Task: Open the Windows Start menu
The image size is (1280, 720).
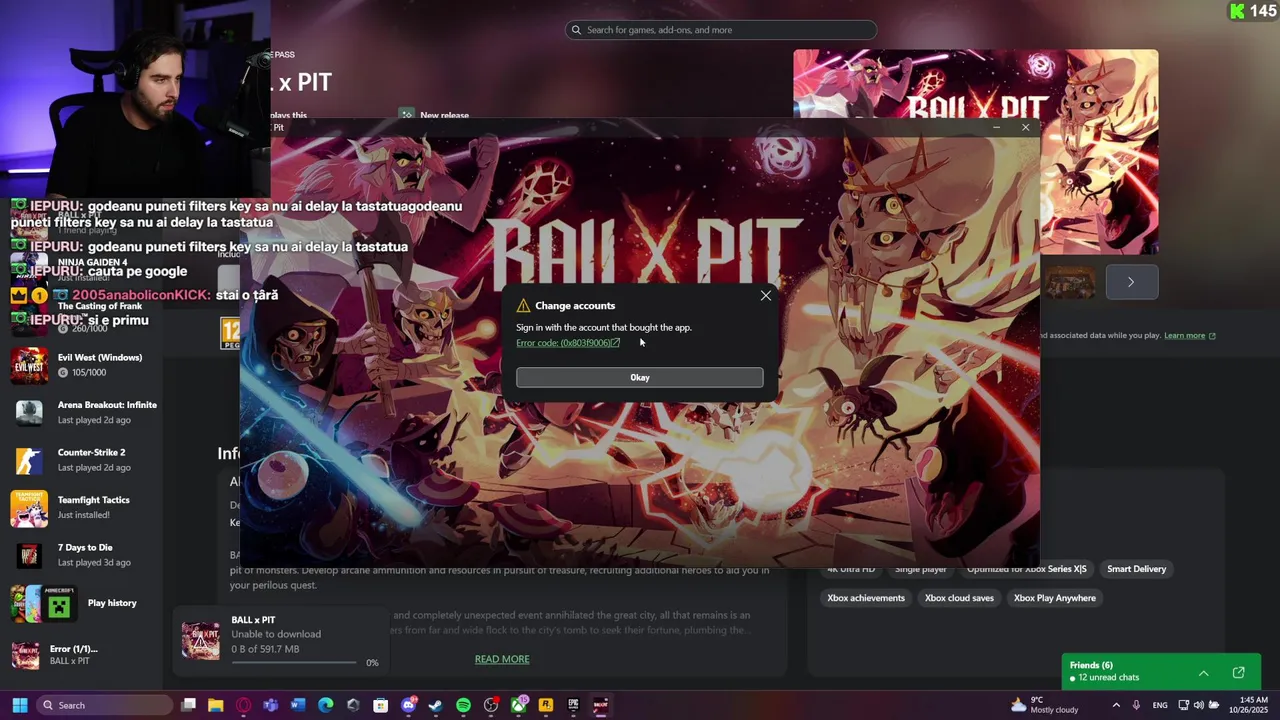Action: tap(20, 705)
